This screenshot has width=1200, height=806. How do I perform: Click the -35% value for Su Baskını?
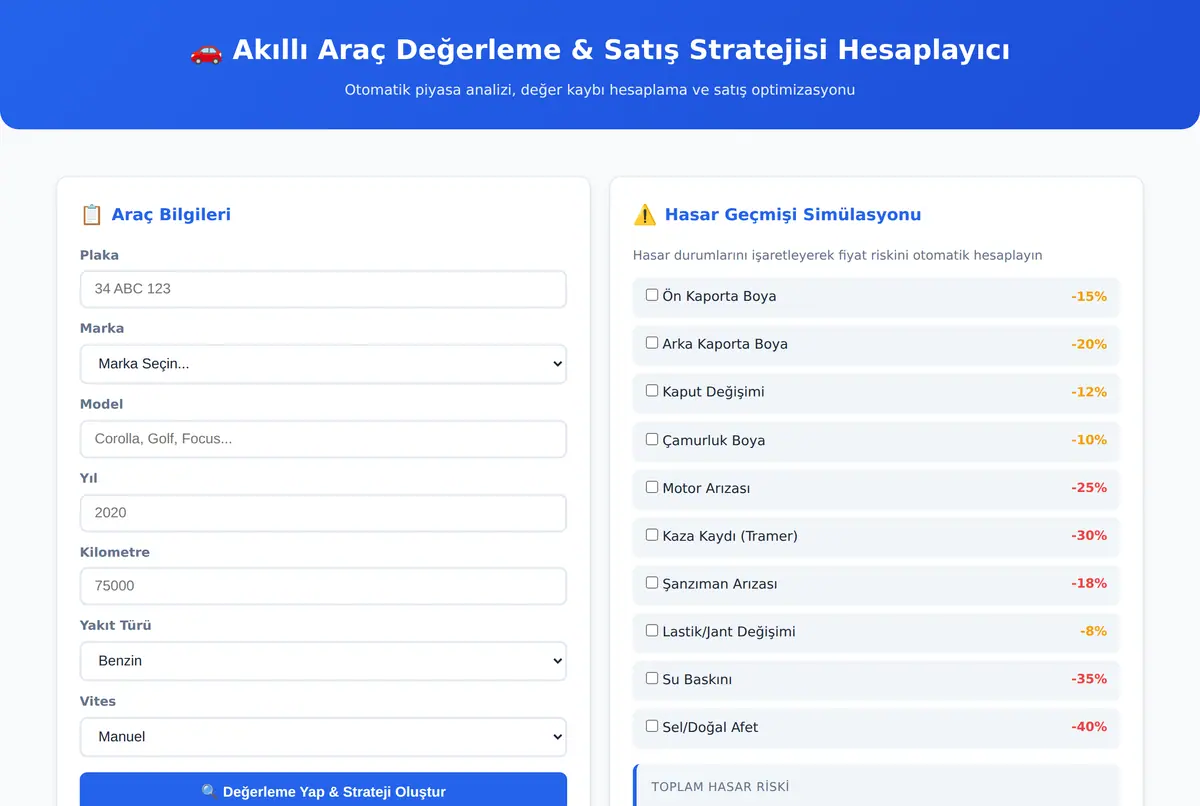point(1089,679)
